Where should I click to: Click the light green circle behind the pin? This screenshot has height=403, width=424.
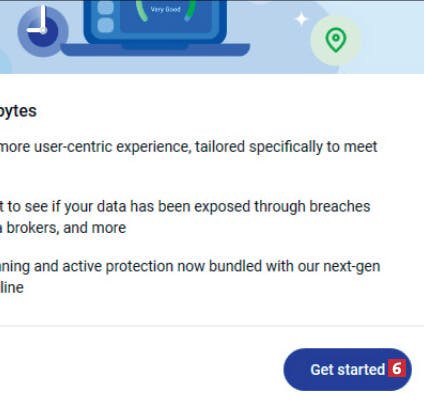(x=336, y=40)
